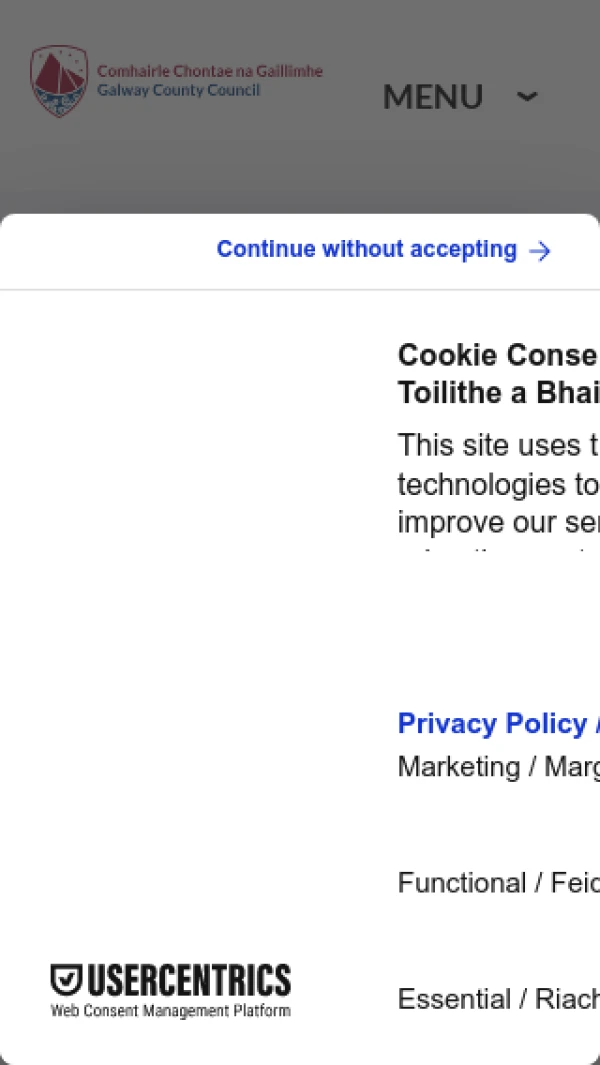This screenshot has height=1065, width=600.
Task: Click the English 'Galway County Council' title text
Action: tap(179, 91)
